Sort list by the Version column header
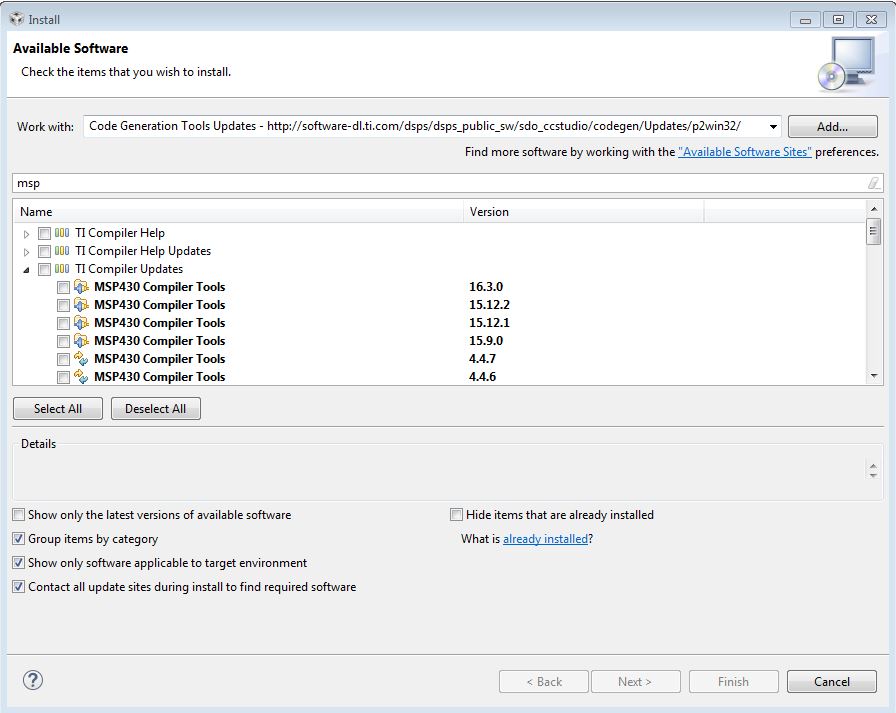896x713 pixels. pyautogui.click(x=584, y=212)
